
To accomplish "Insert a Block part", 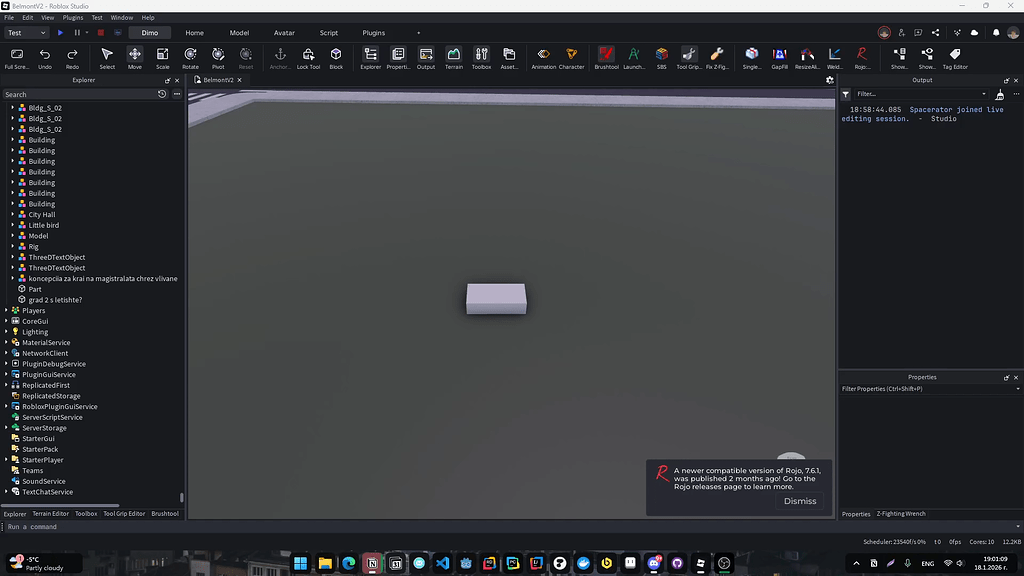I will (336, 57).
